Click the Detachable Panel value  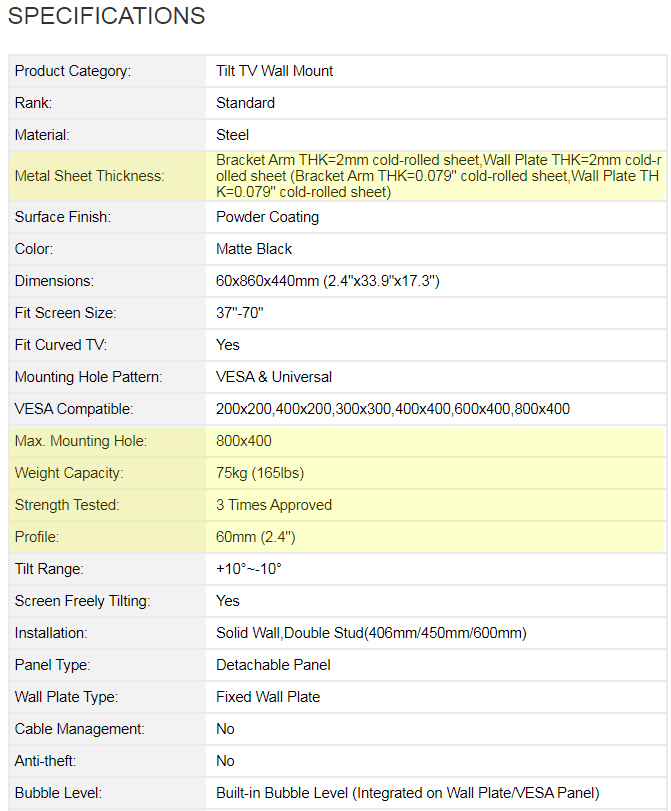273,665
